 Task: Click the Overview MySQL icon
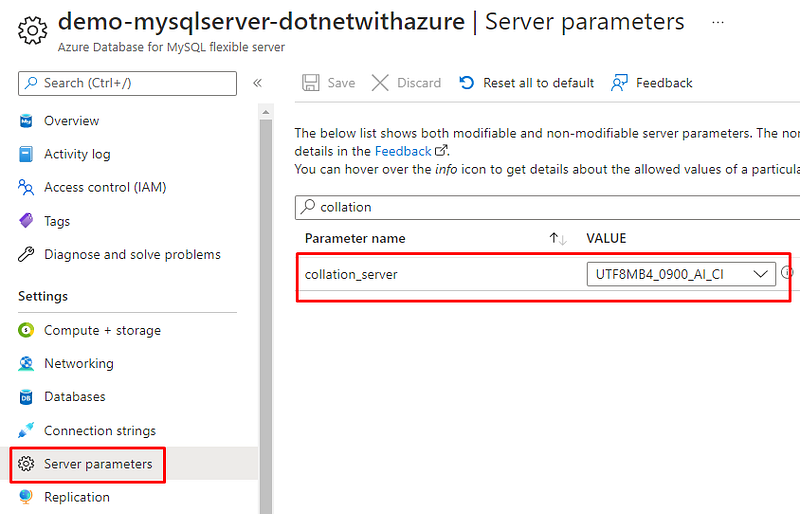[26, 121]
